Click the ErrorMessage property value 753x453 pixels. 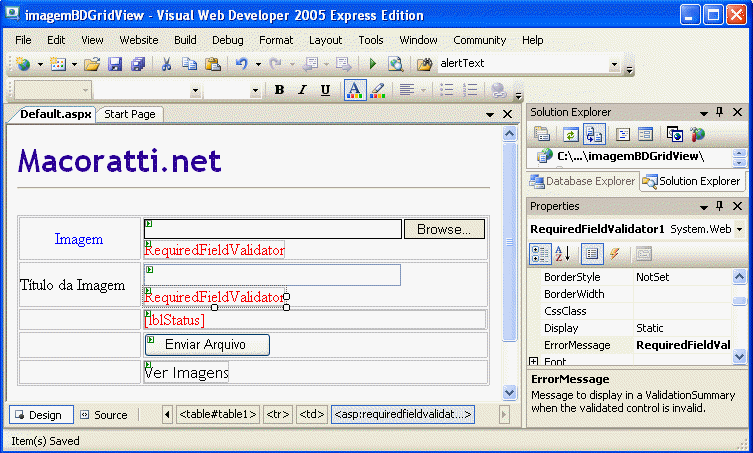click(682, 345)
